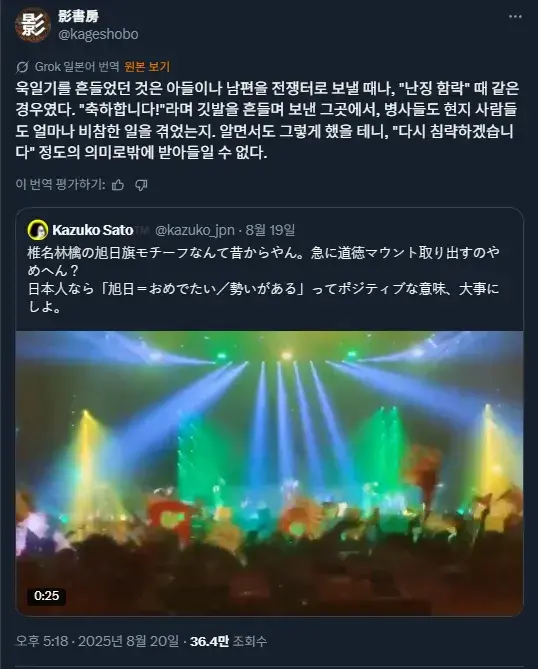This screenshot has height=669, width=538.
Task: Open the Kazuko Sato display name
Action: 93,230
